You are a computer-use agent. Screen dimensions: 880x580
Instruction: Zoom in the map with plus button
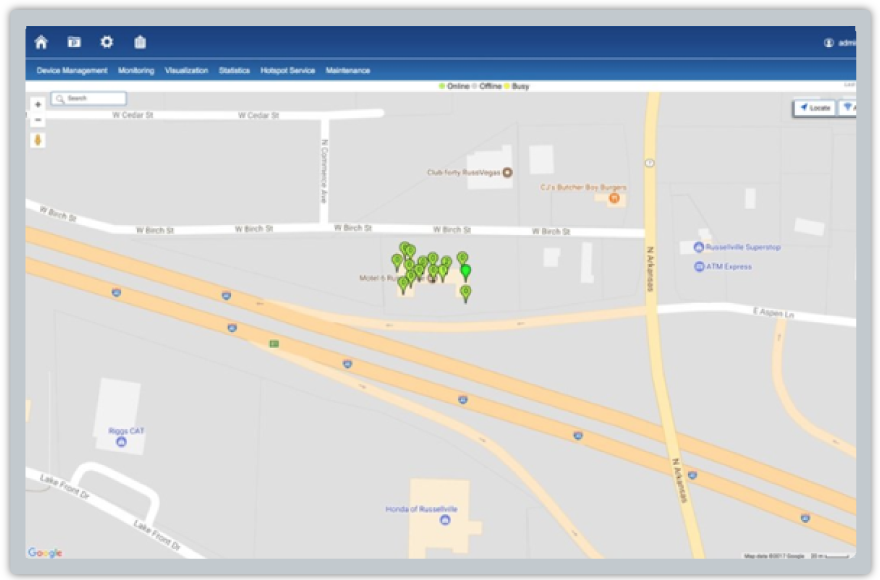click(38, 104)
